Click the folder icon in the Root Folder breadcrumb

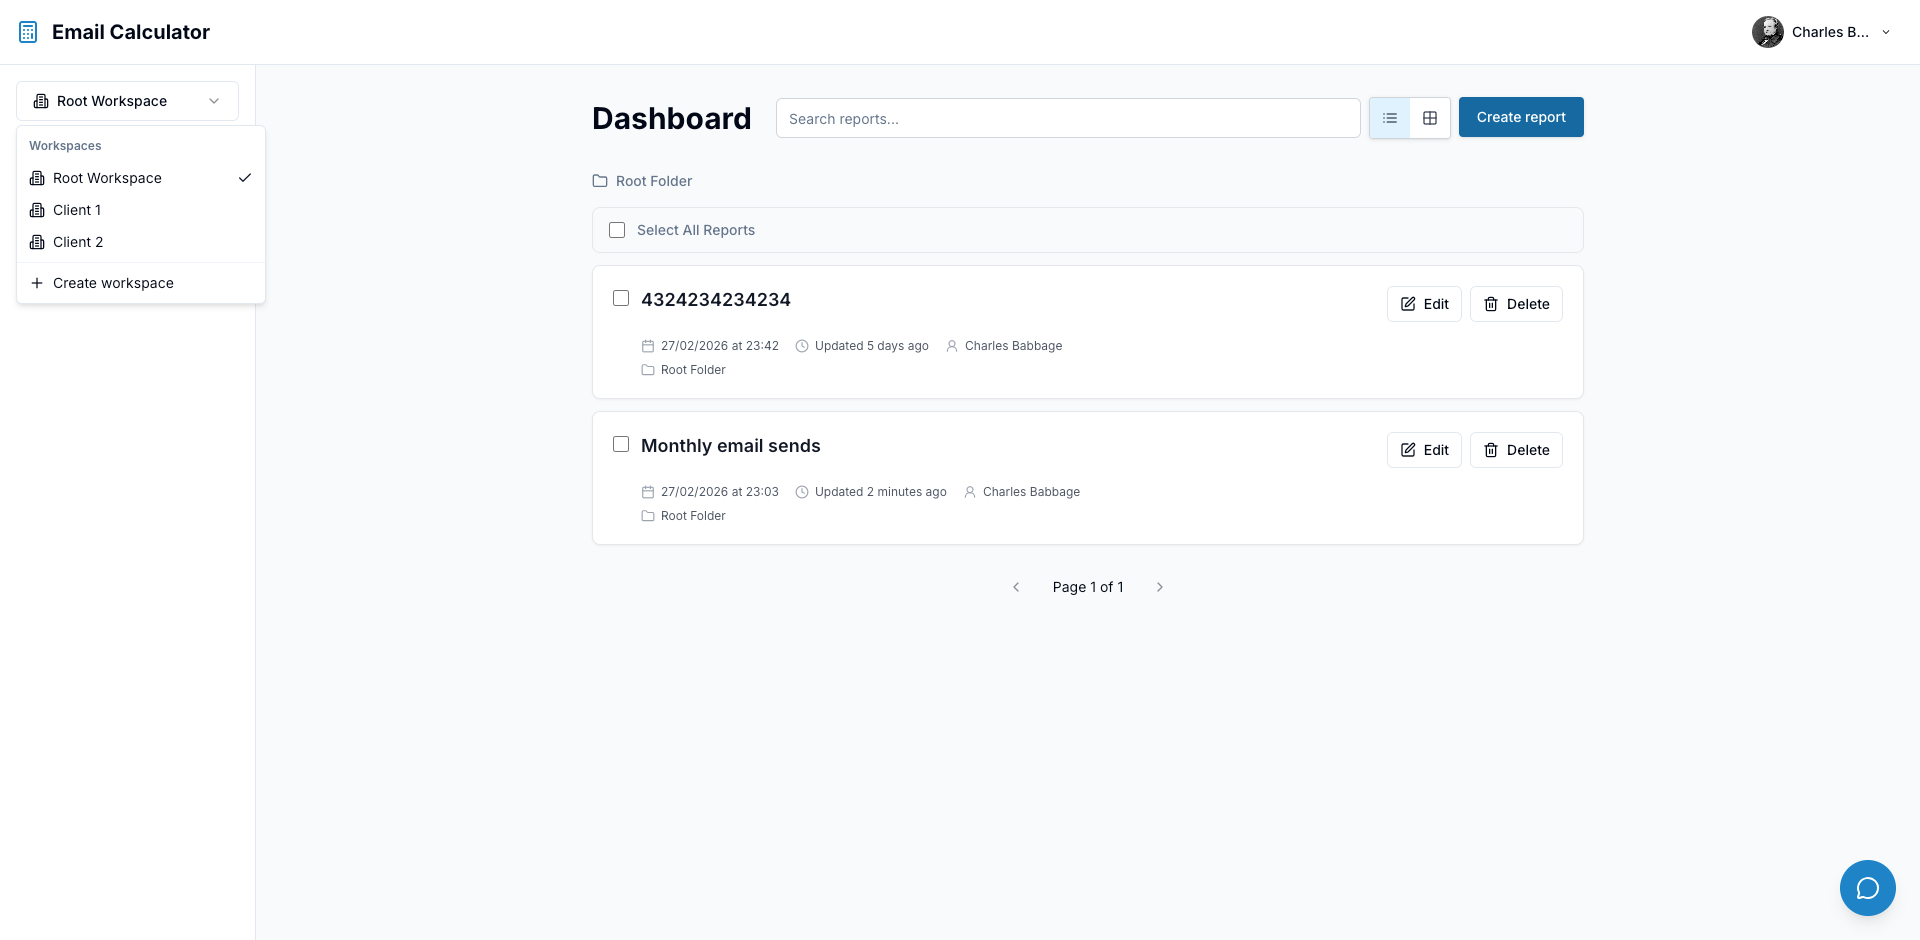click(x=599, y=181)
